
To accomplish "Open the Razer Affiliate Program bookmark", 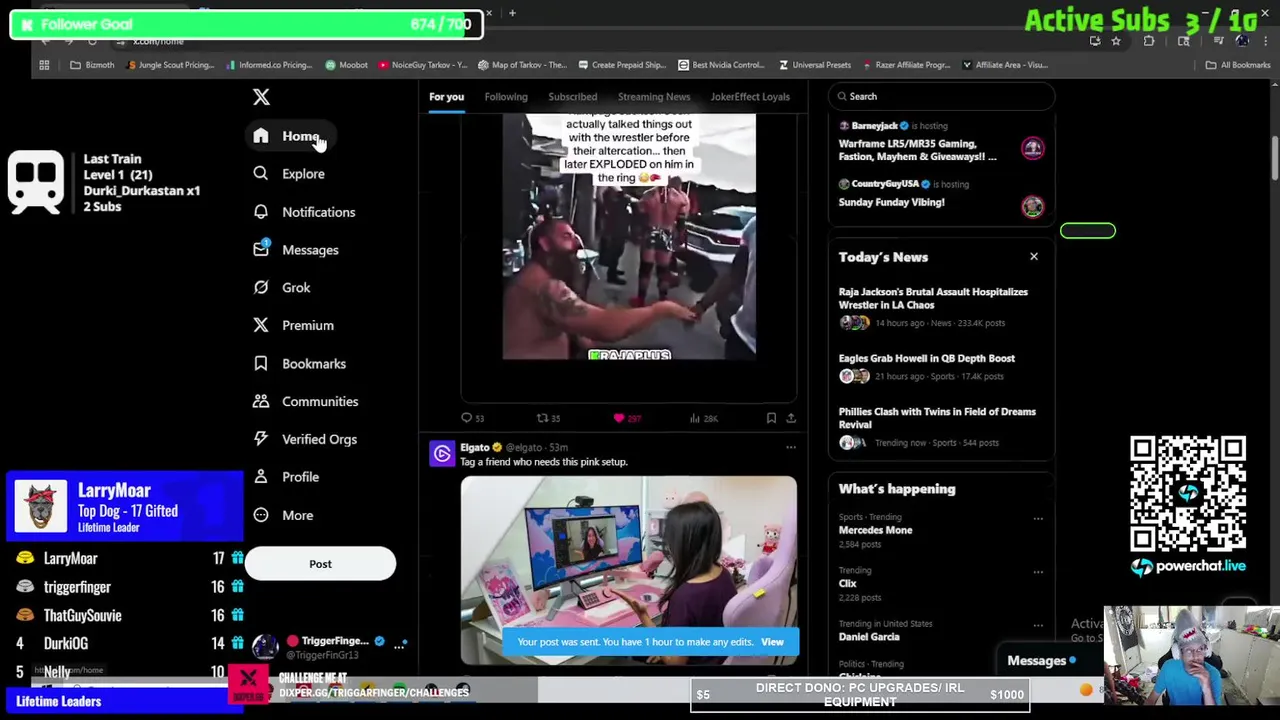I will (906, 65).
